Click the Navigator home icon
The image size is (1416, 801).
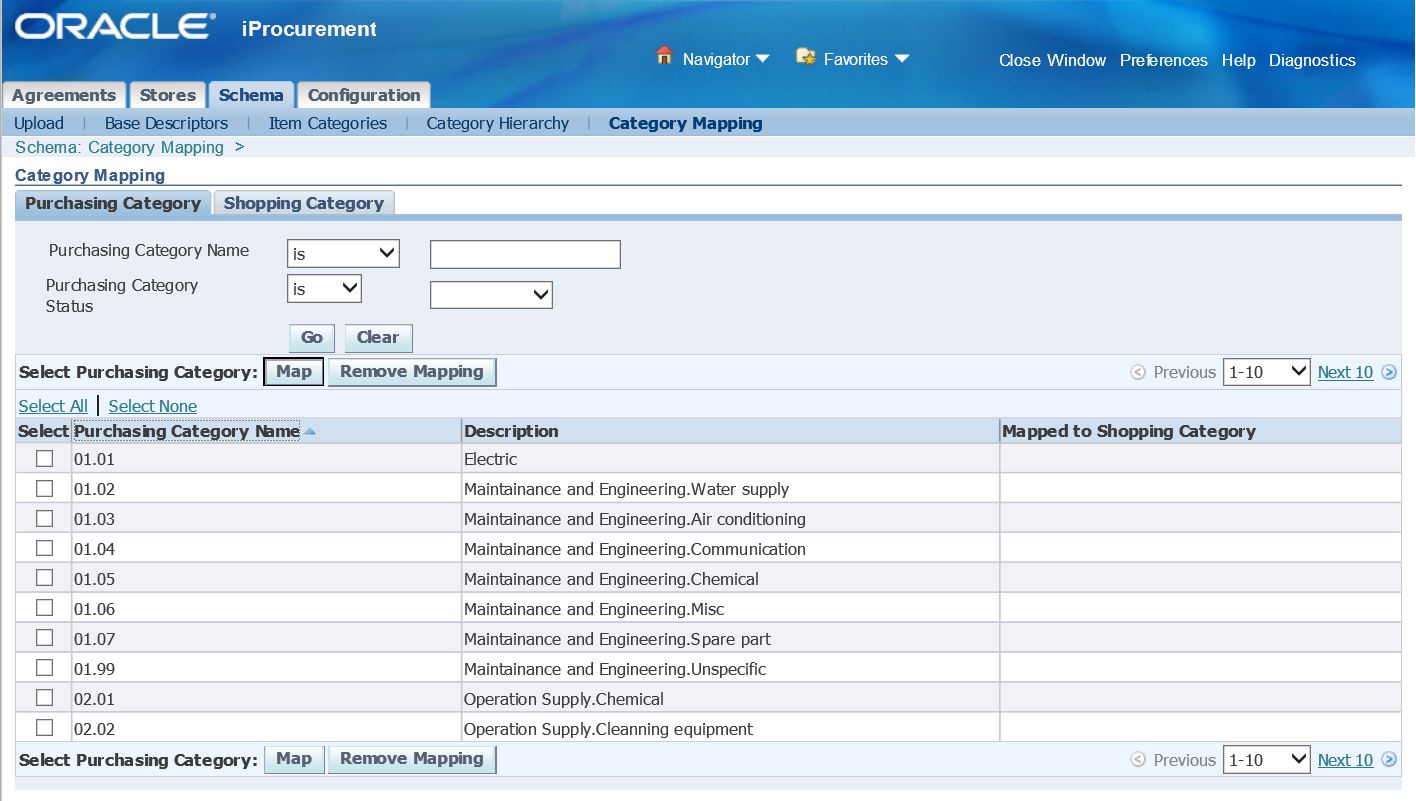click(x=664, y=57)
